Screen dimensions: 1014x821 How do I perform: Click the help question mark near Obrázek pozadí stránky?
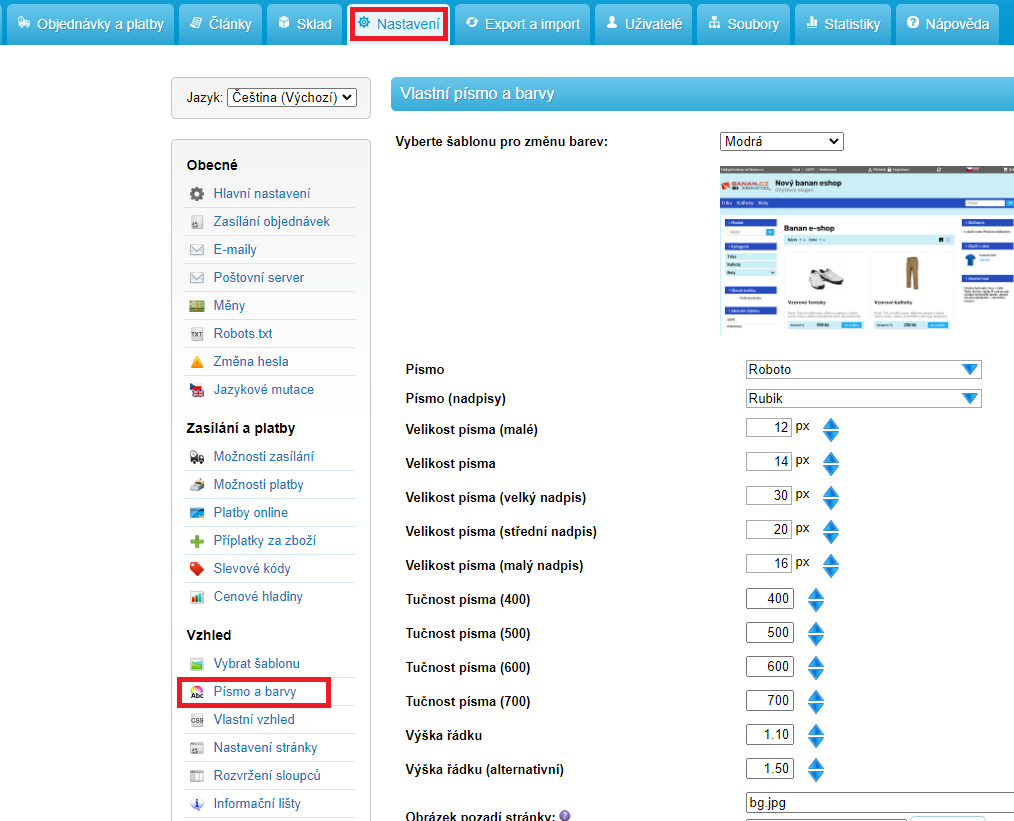pyautogui.click(x=565, y=817)
